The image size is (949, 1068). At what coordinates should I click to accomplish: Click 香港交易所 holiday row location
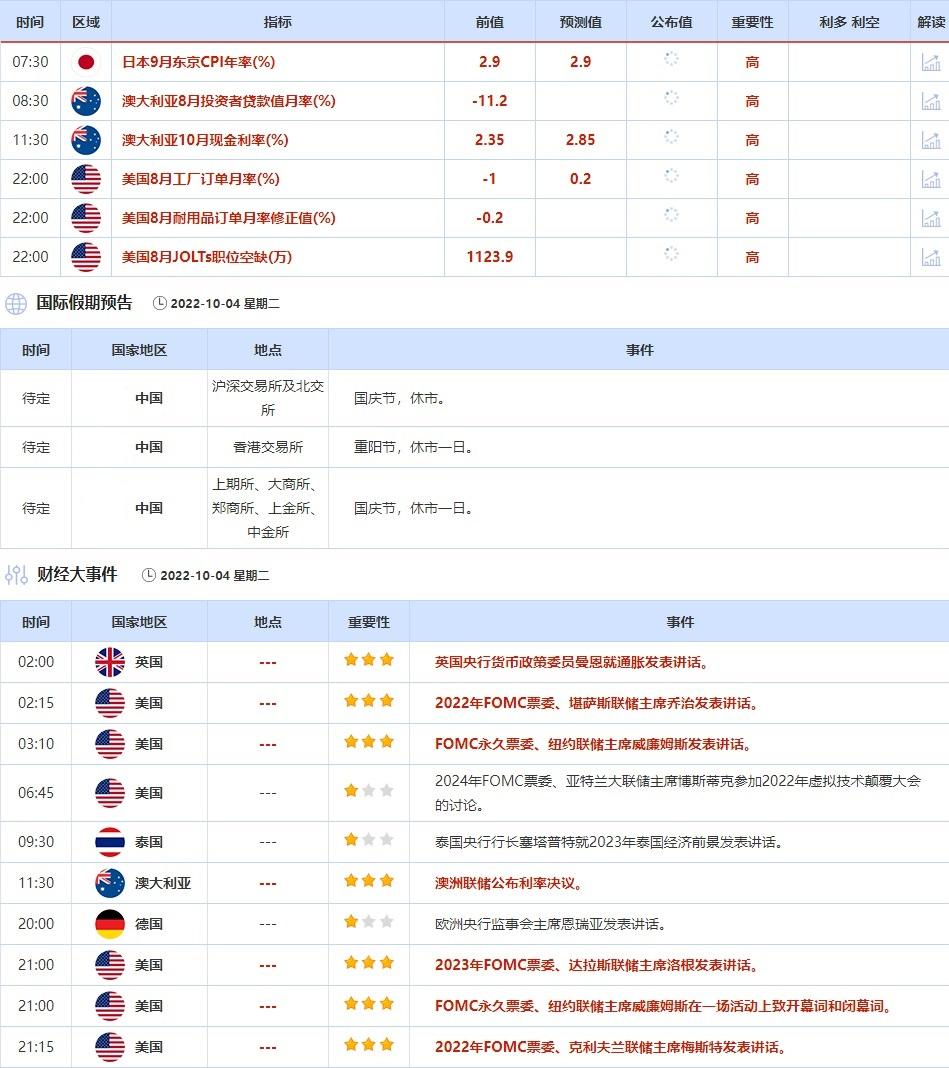[268, 447]
